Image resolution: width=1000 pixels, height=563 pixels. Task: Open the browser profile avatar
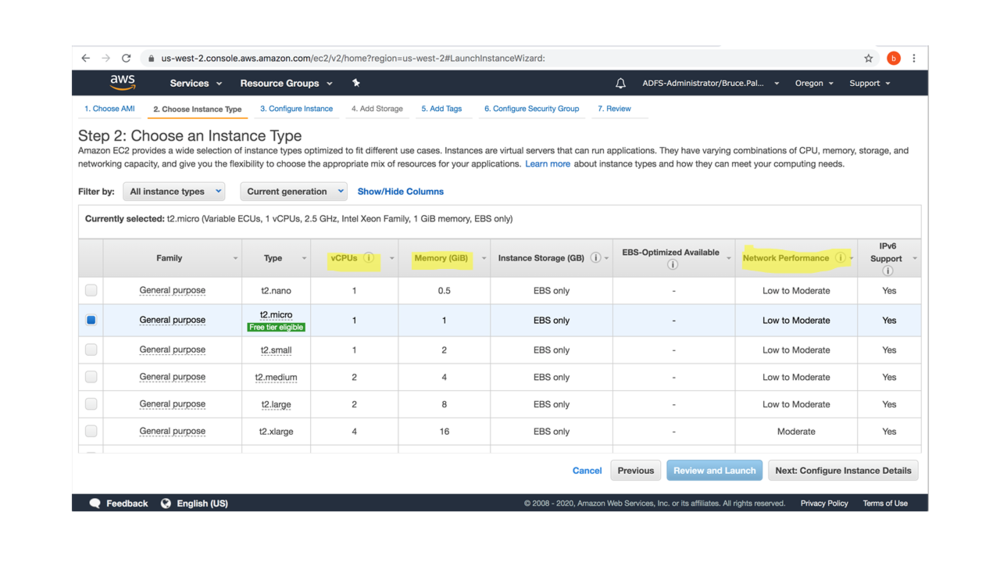[x=893, y=58]
